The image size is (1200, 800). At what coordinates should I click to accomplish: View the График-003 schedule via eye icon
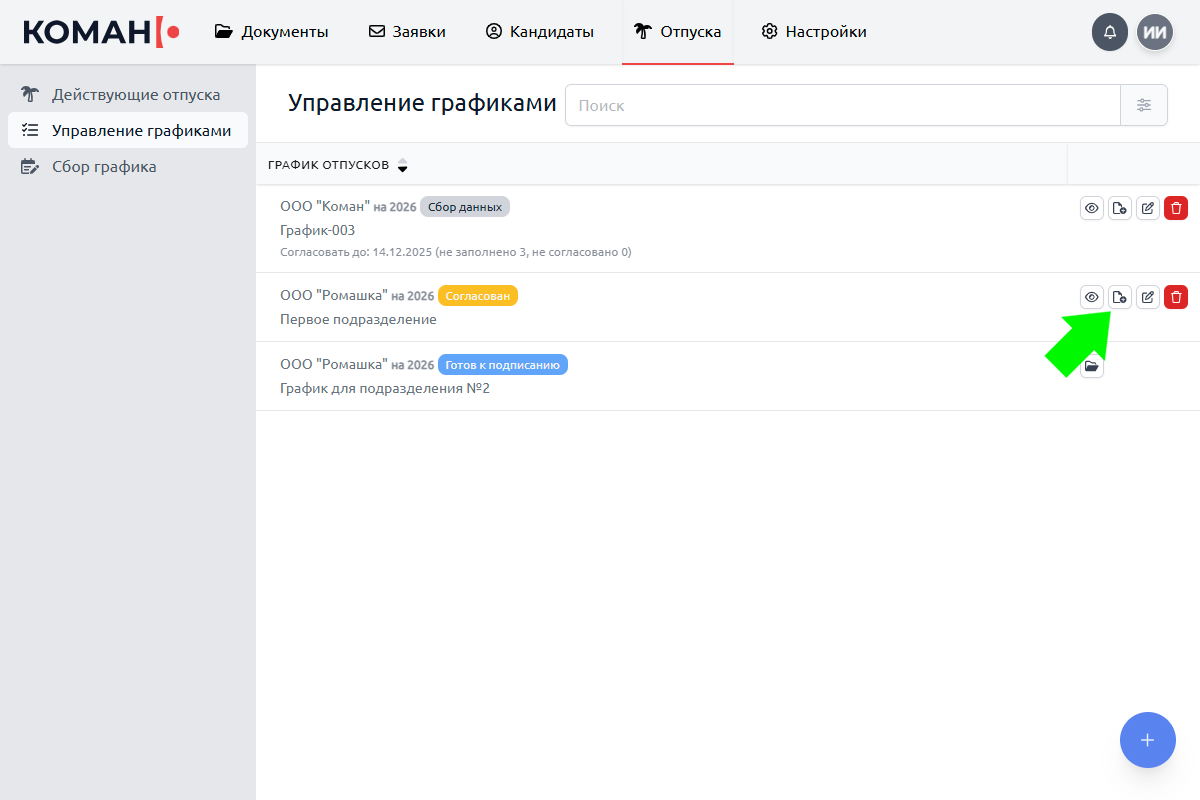click(1092, 208)
